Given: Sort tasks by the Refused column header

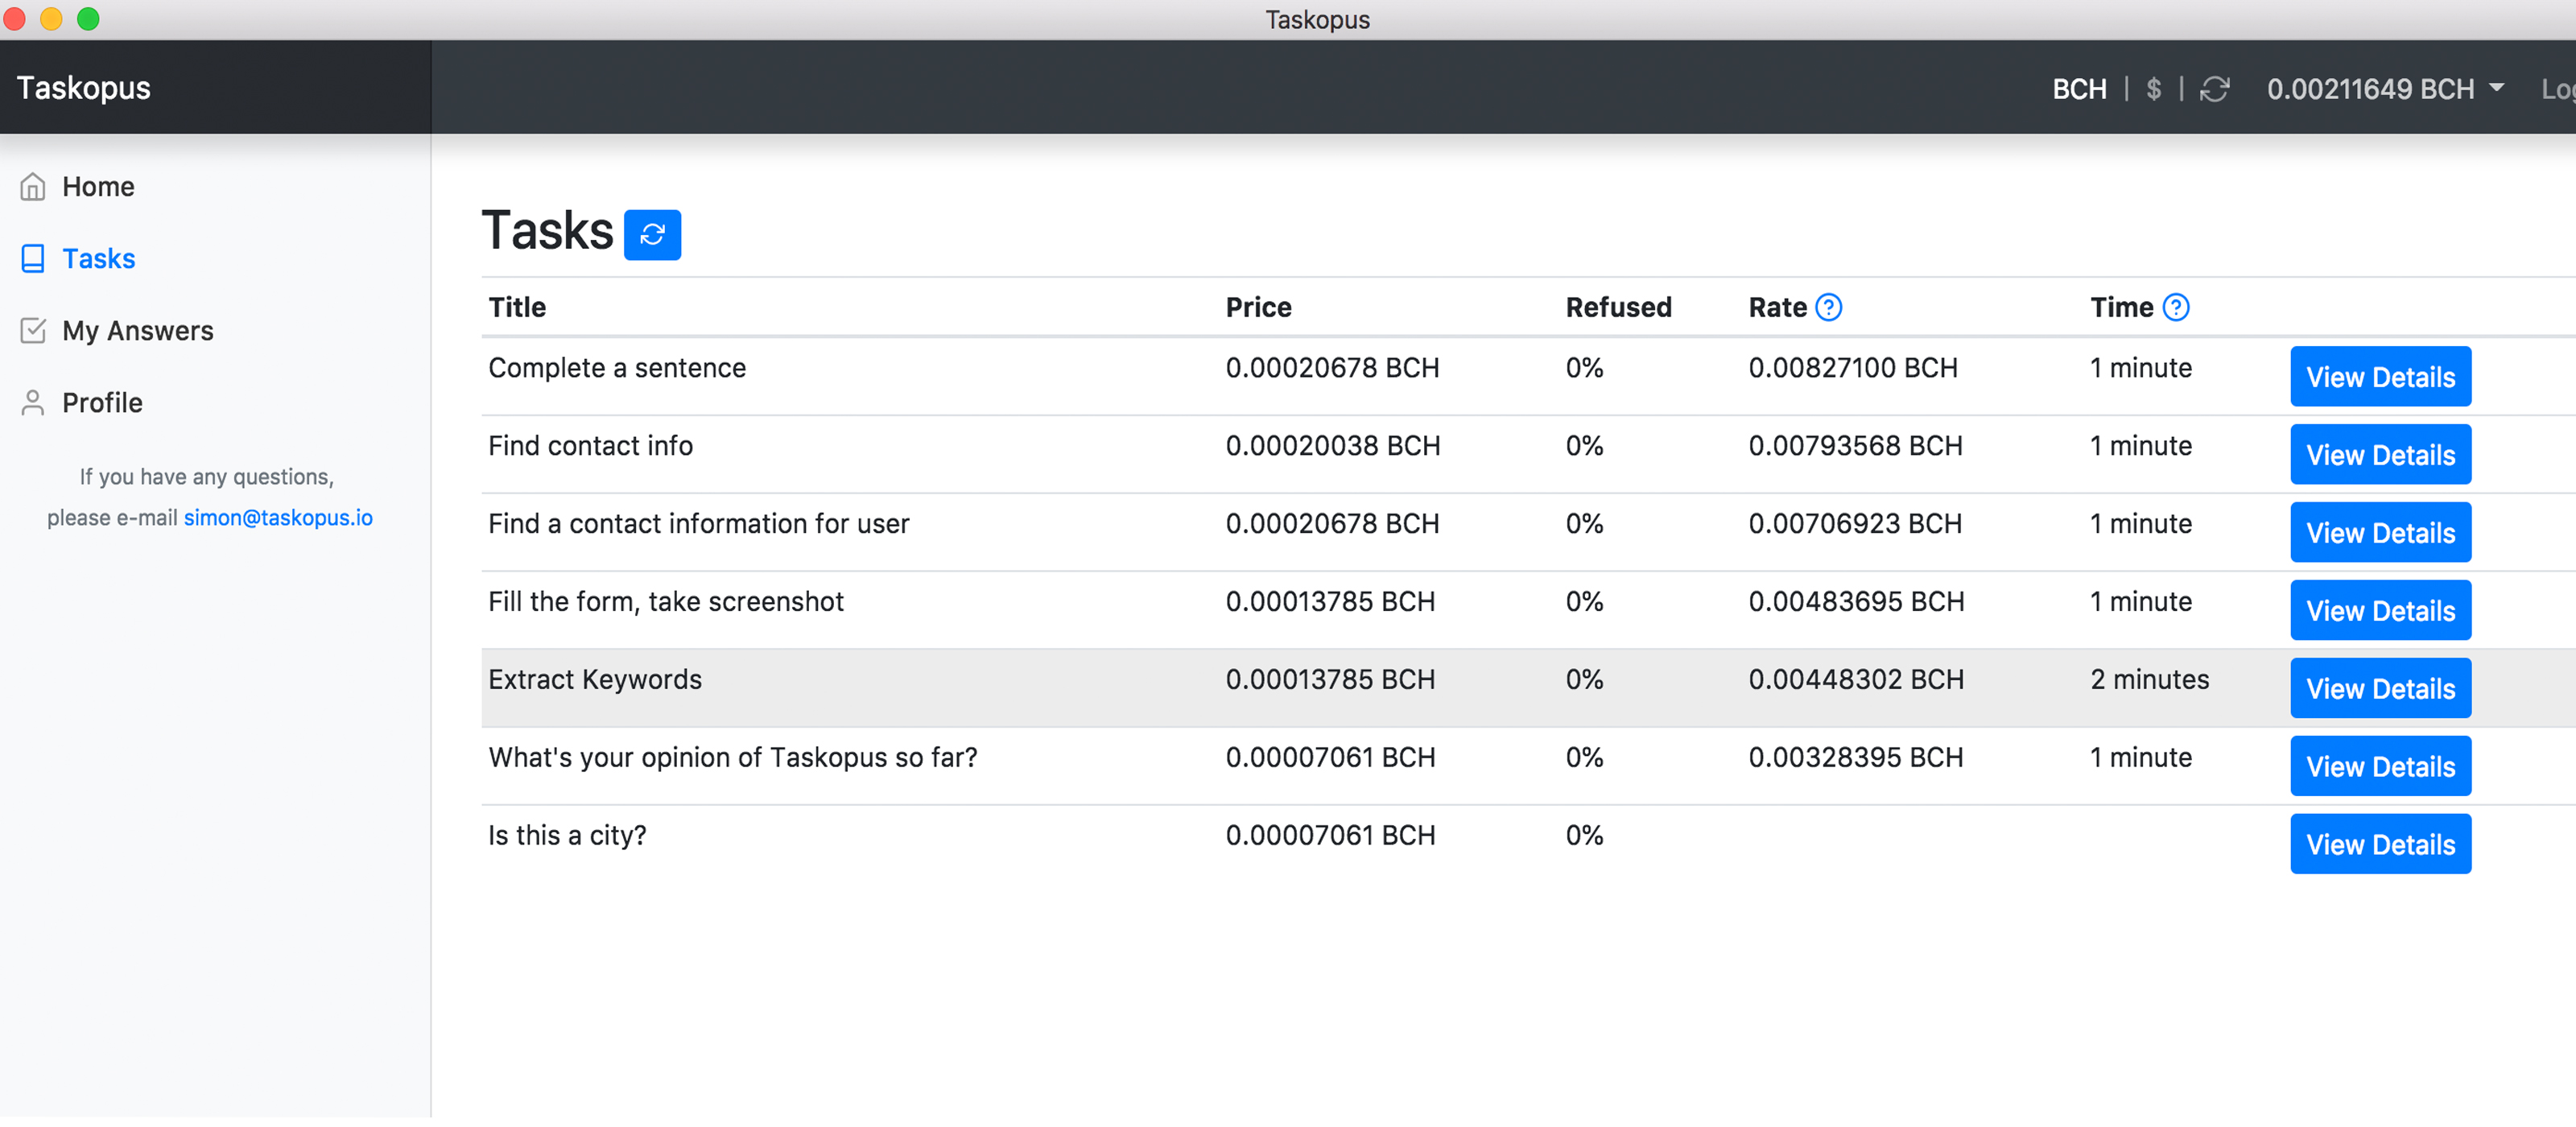Looking at the screenshot, I should [1619, 307].
